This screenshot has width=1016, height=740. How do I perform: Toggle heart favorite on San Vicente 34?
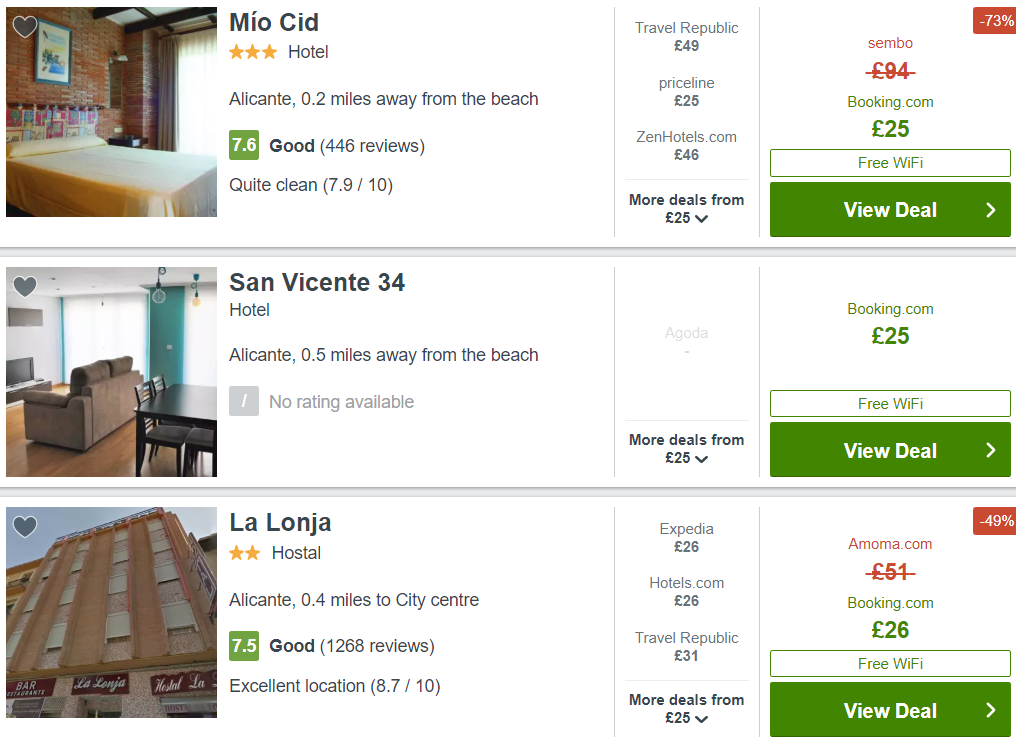pos(25,286)
